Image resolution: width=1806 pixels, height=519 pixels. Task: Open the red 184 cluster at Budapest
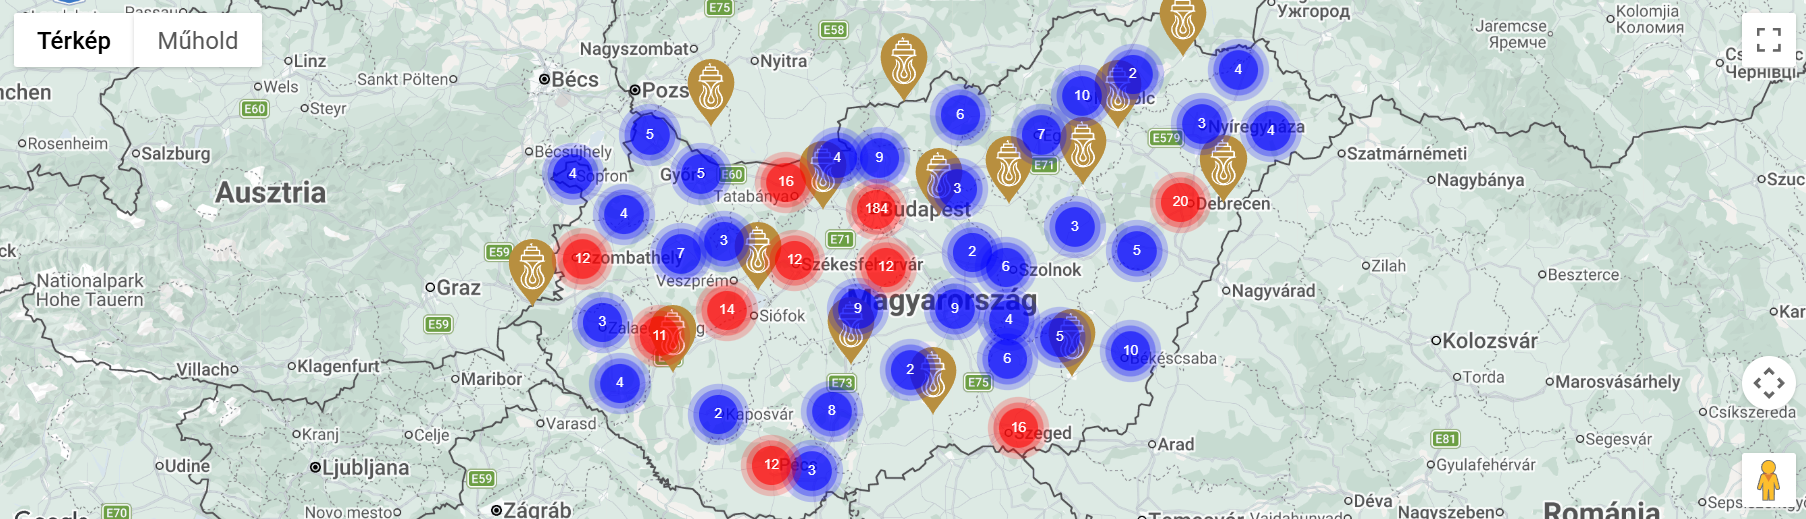[877, 208]
